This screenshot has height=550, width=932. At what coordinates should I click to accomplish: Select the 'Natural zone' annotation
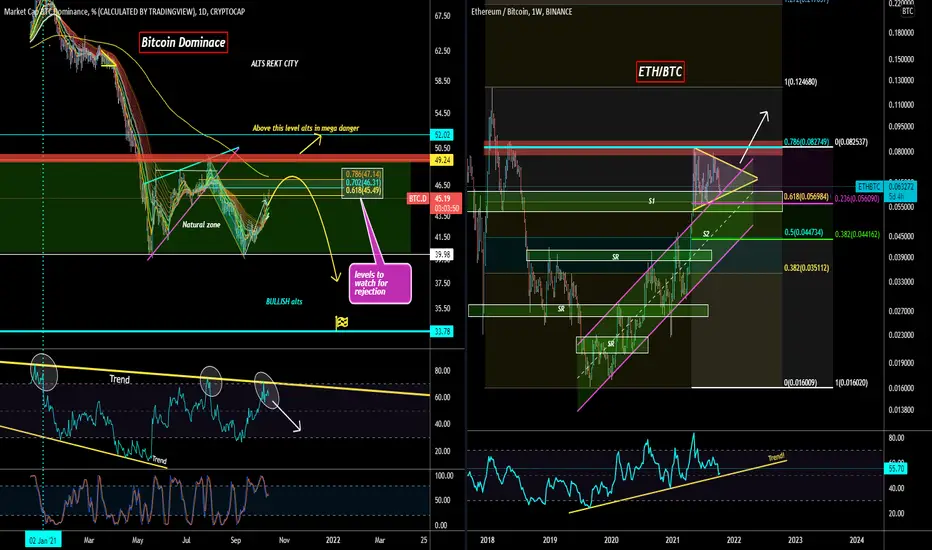point(201,224)
